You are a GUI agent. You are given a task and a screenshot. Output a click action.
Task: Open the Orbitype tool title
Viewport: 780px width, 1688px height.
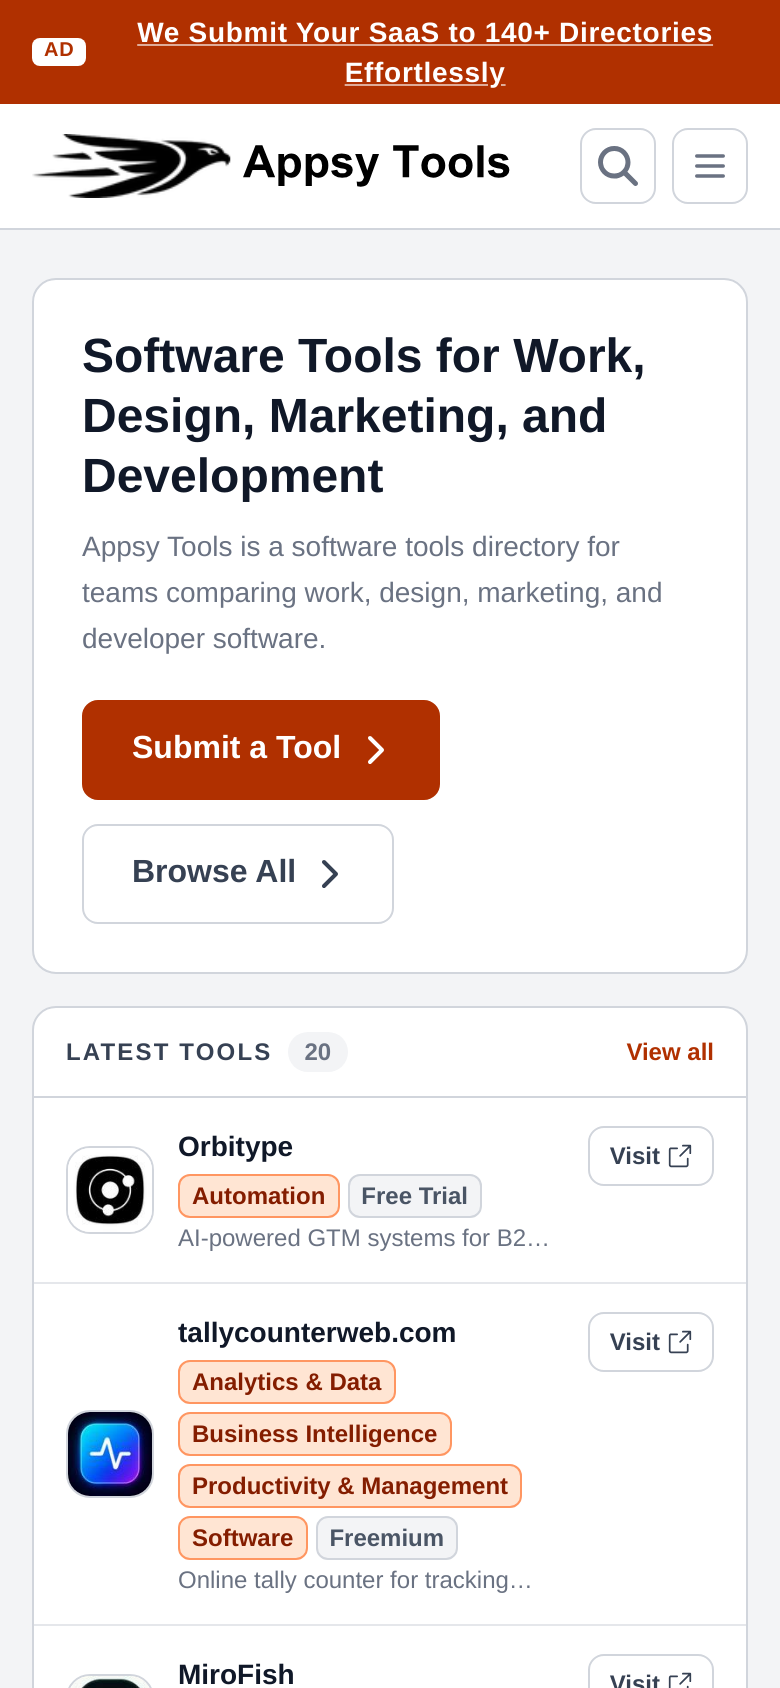tap(235, 1147)
